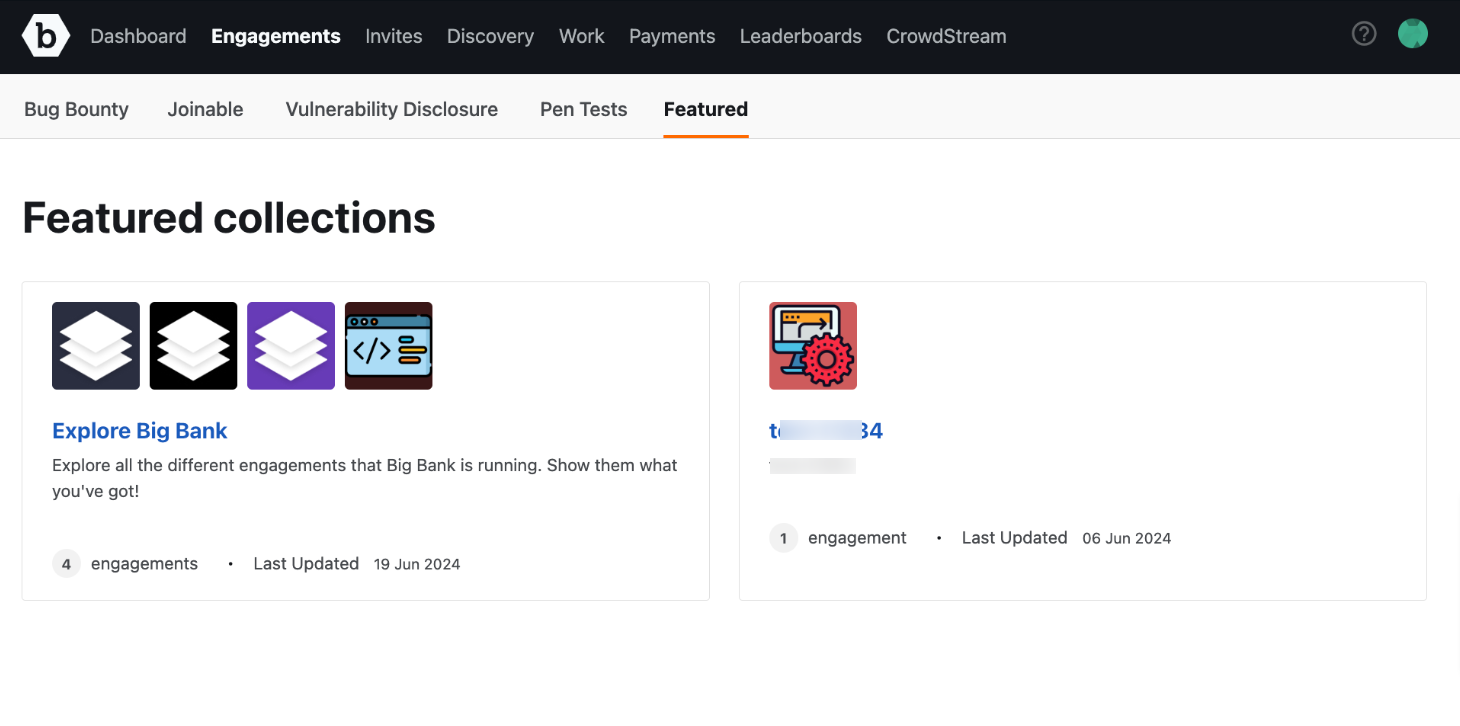The image size is (1460, 726).
Task: Click the red gear monitor engagement thumbnail
Action: point(813,346)
